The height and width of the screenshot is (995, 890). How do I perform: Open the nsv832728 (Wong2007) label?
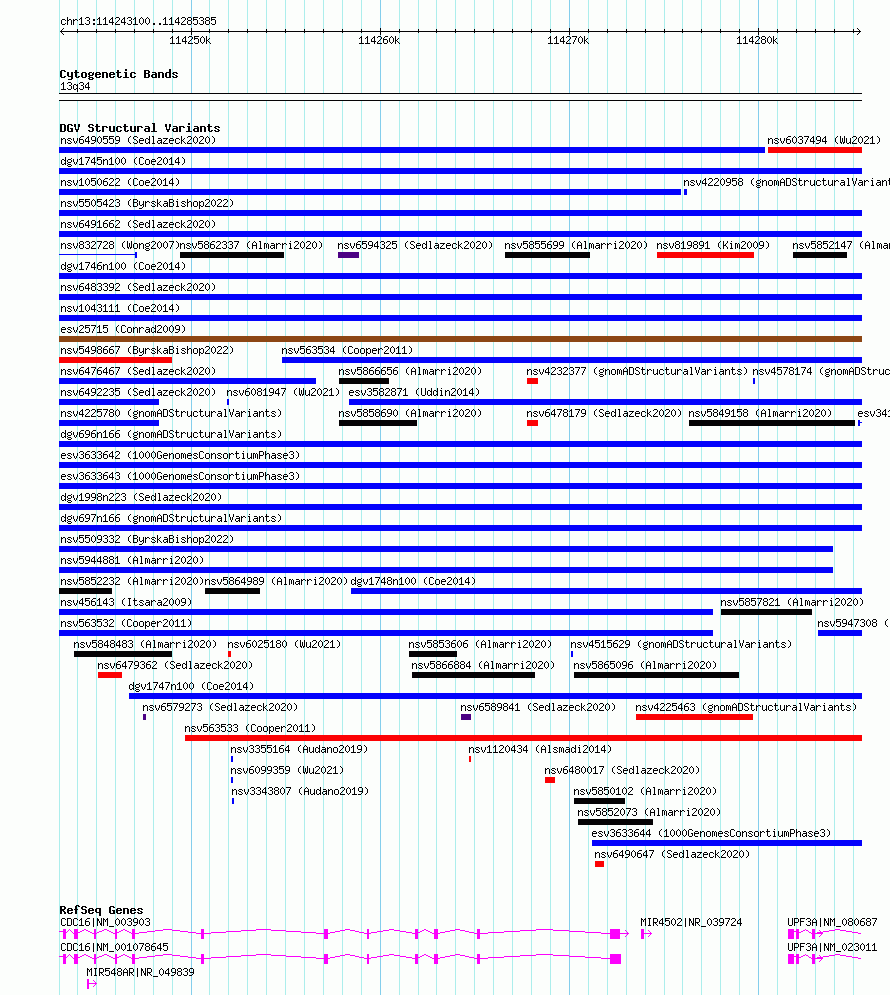click(x=120, y=245)
